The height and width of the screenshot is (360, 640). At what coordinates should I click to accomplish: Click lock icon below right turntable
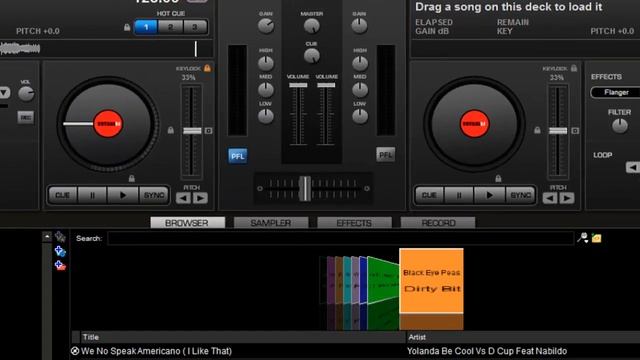[x=498, y=178]
